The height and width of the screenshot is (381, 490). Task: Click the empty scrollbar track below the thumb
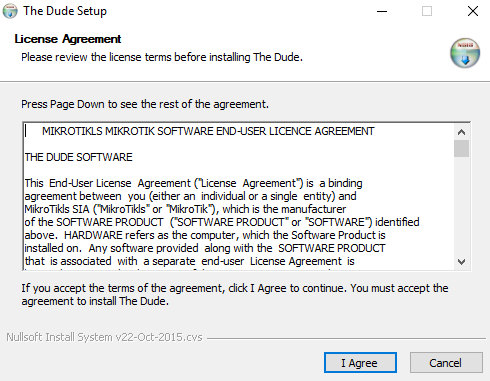(x=461, y=205)
